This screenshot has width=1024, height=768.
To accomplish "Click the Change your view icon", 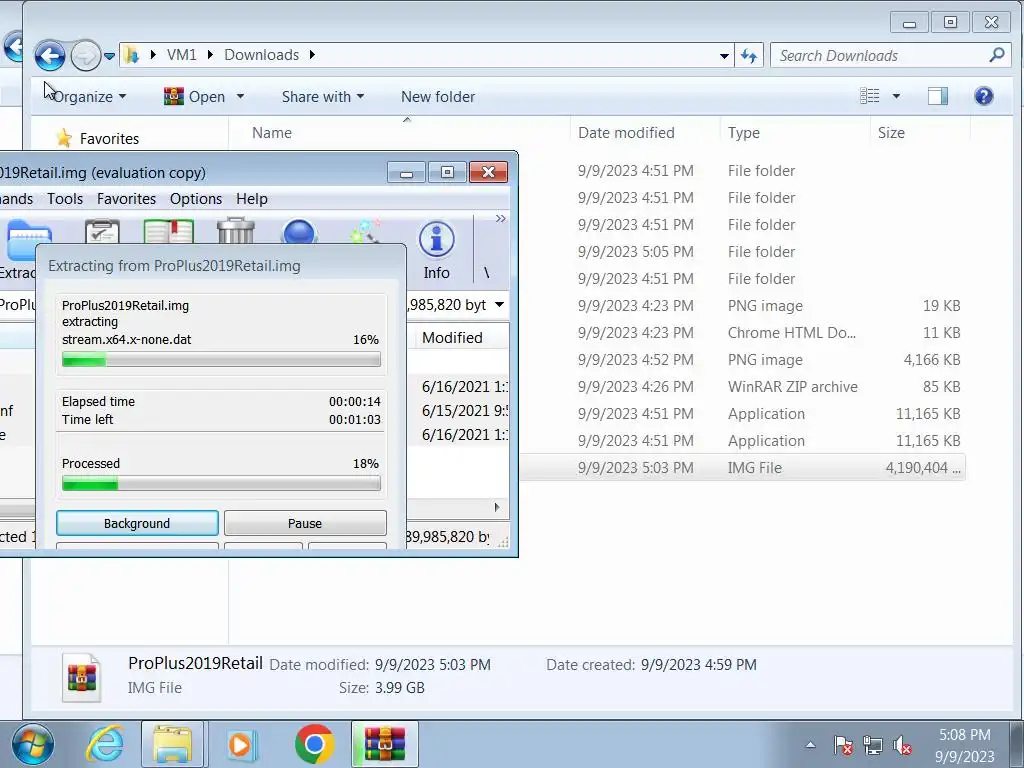I will (869, 96).
